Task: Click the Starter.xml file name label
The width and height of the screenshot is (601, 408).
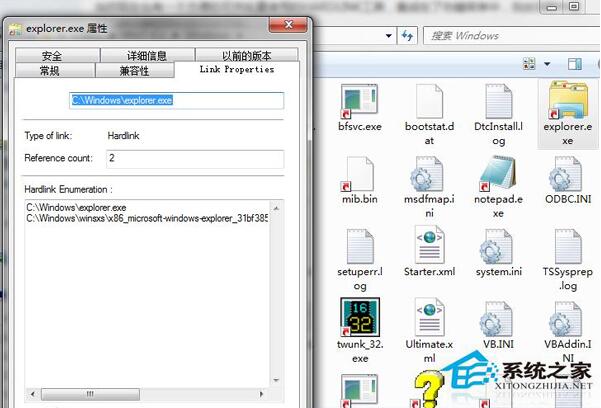Action: [429, 272]
